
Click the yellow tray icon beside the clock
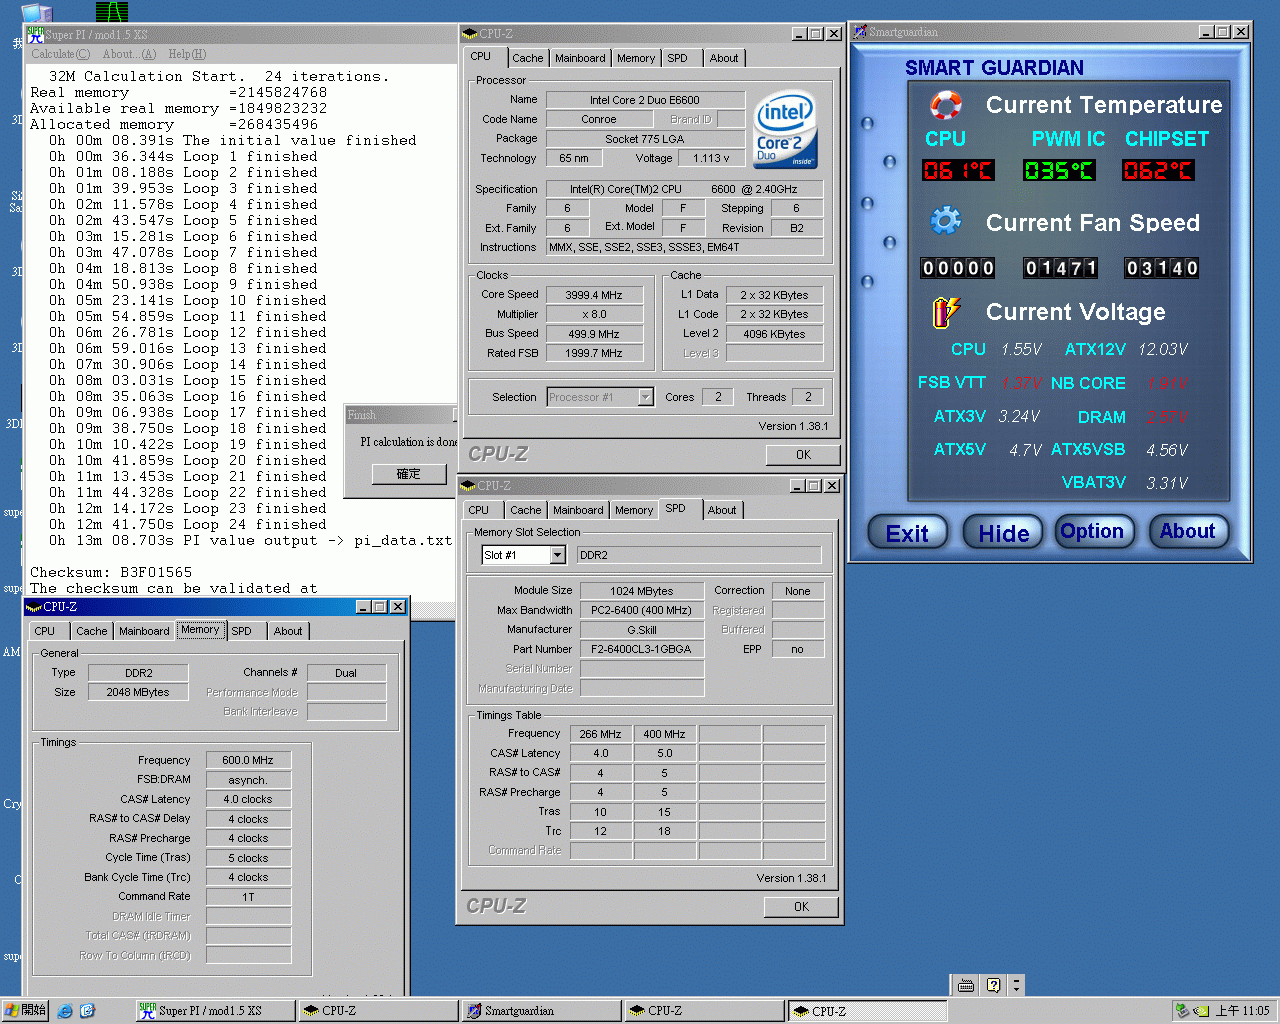tap(1201, 1011)
